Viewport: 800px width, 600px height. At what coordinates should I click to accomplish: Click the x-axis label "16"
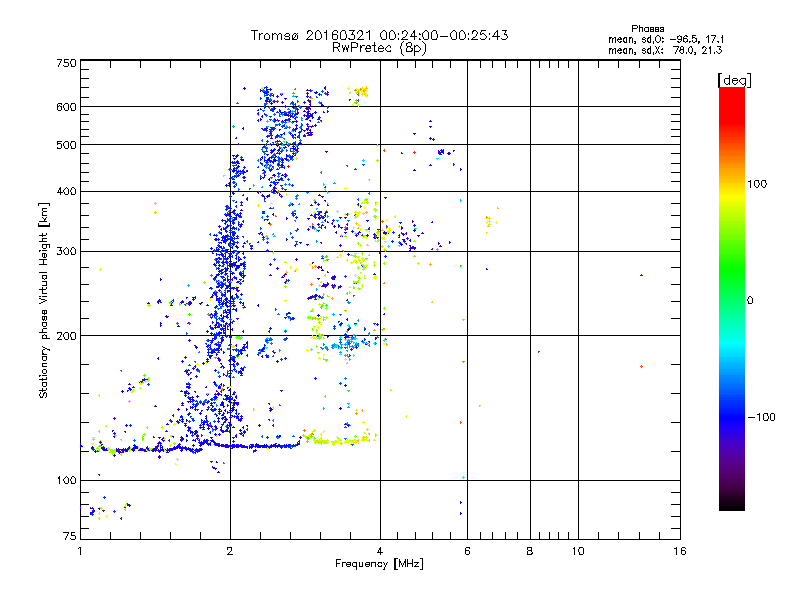[x=680, y=551]
